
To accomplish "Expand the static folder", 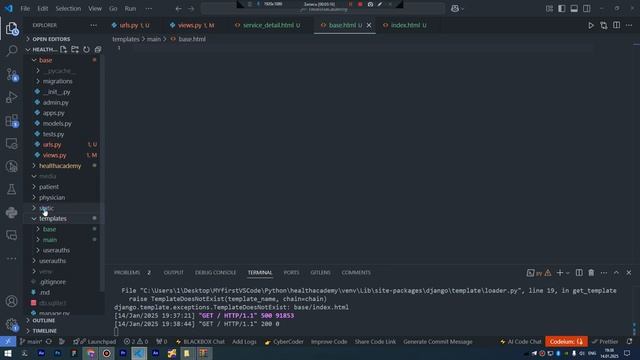I will (46, 208).
